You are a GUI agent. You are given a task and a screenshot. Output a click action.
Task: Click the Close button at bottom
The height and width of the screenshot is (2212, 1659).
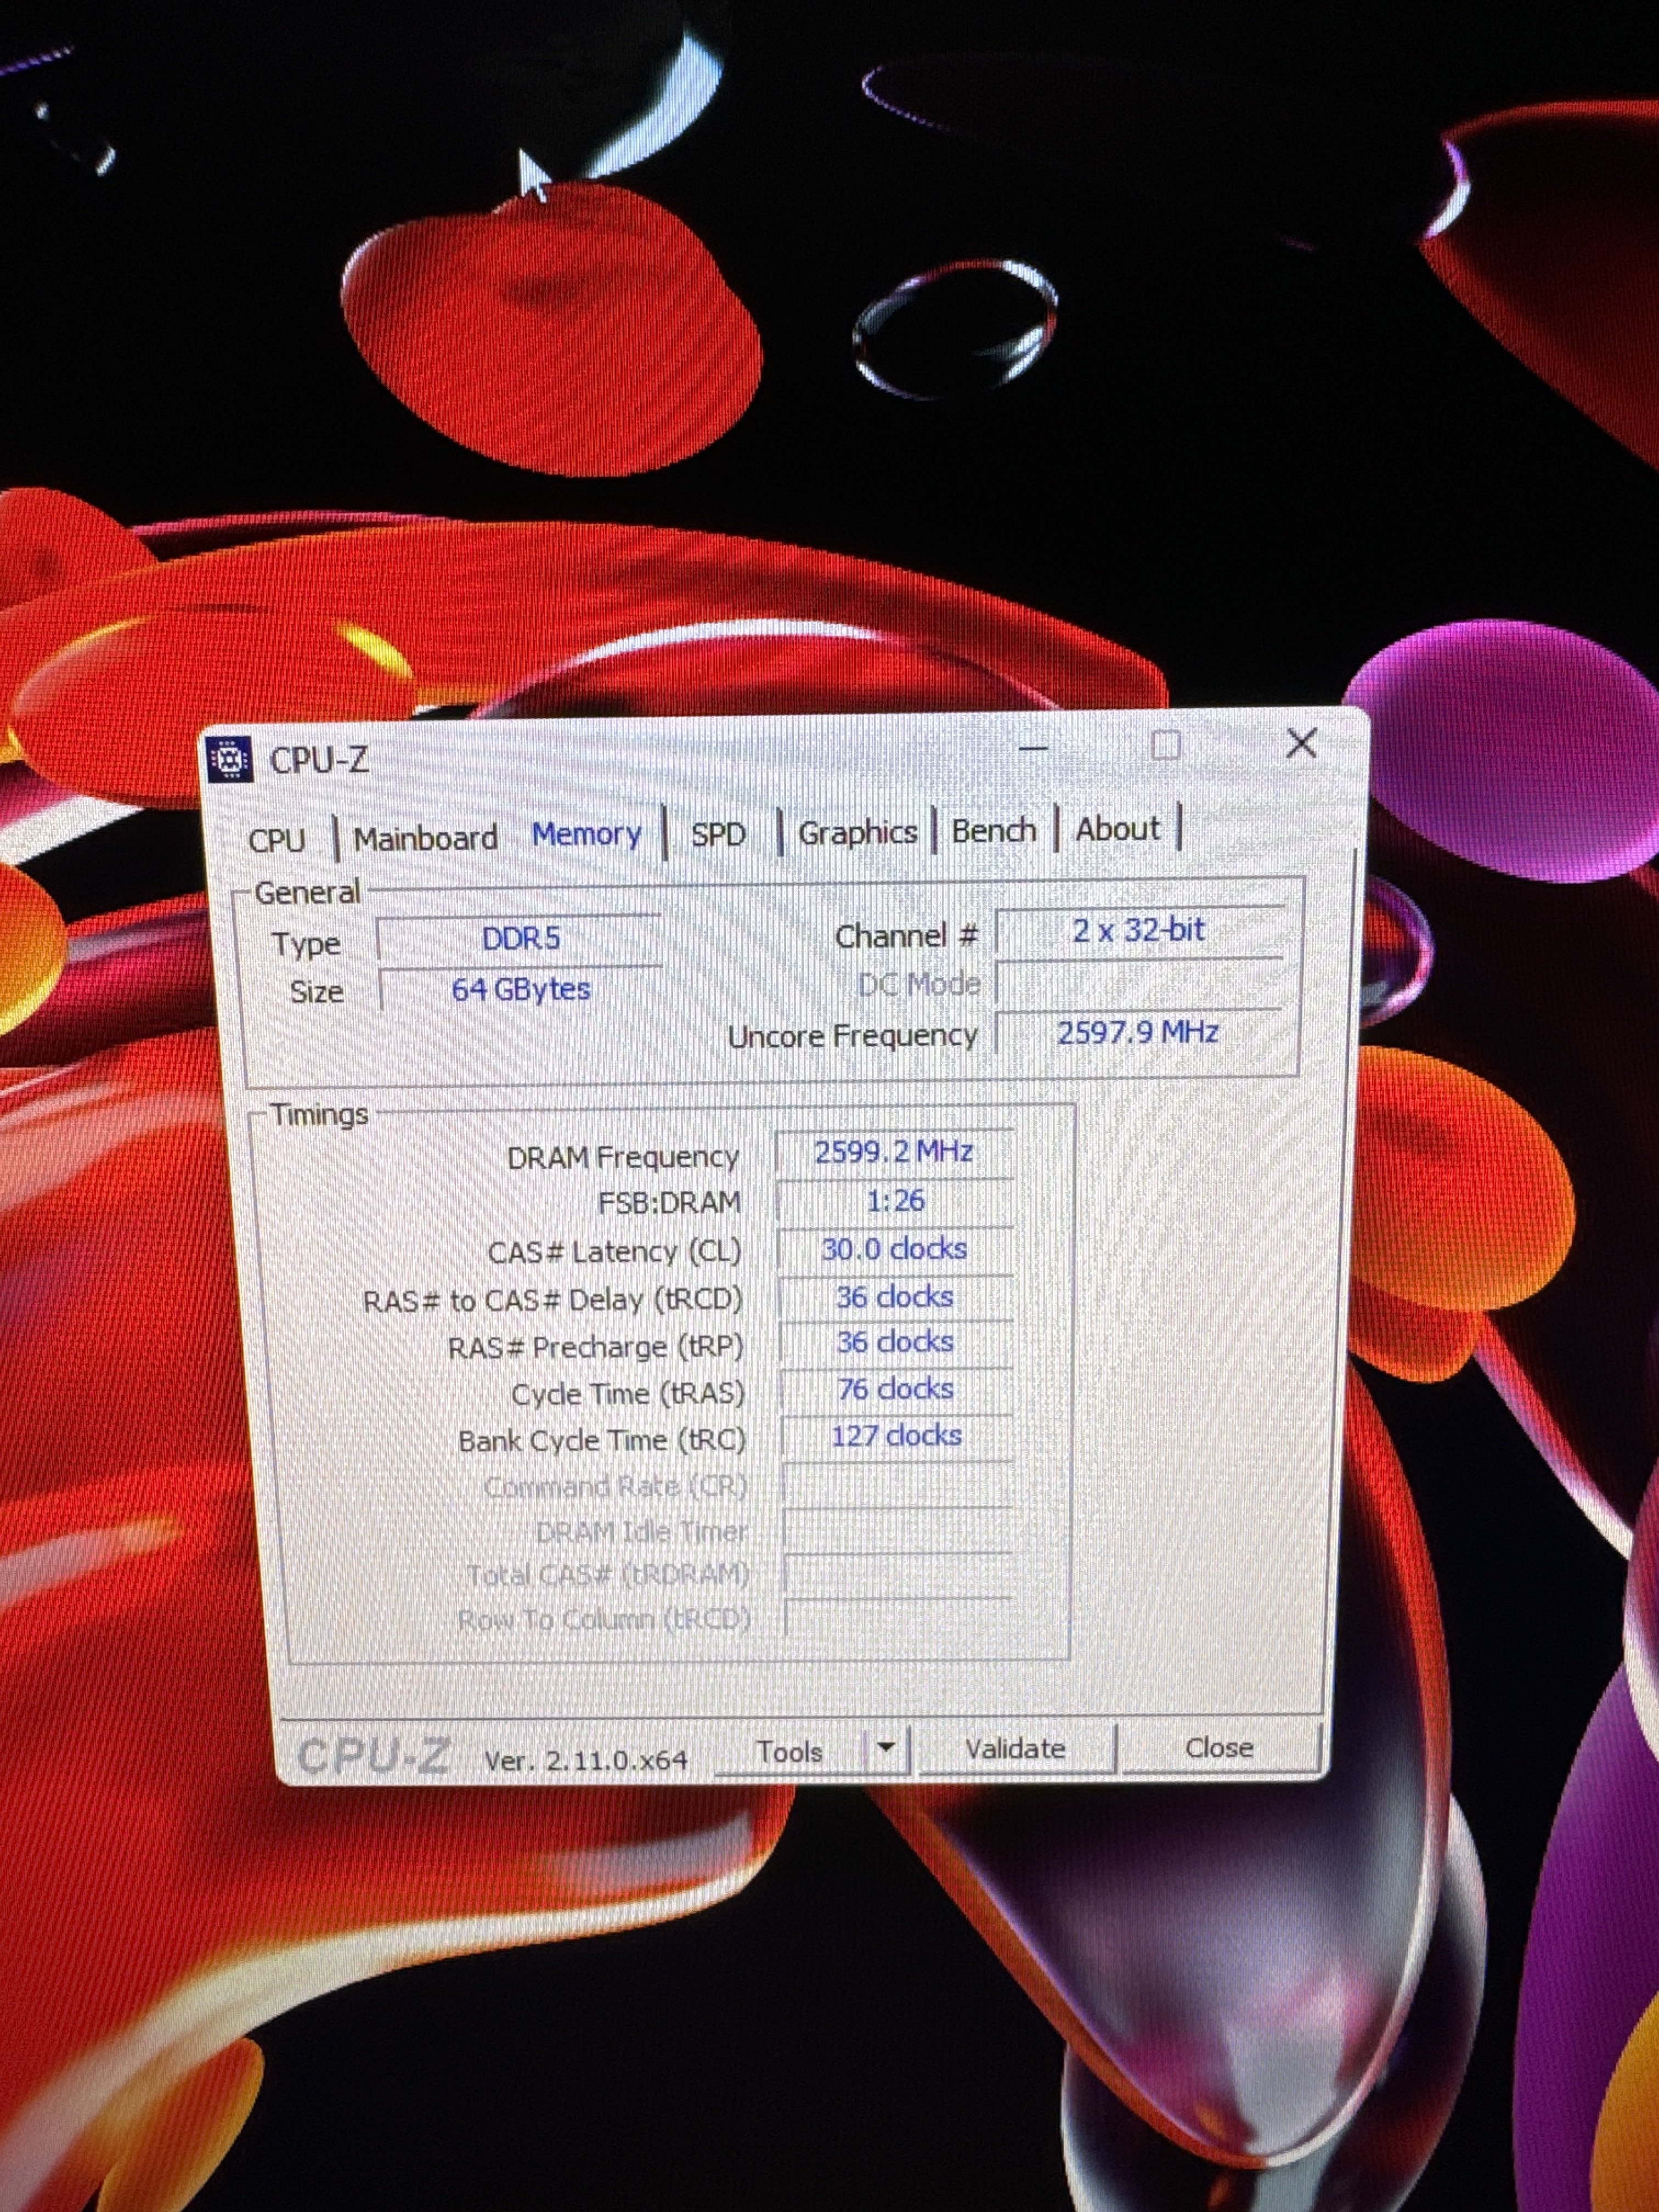click(1219, 1747)
